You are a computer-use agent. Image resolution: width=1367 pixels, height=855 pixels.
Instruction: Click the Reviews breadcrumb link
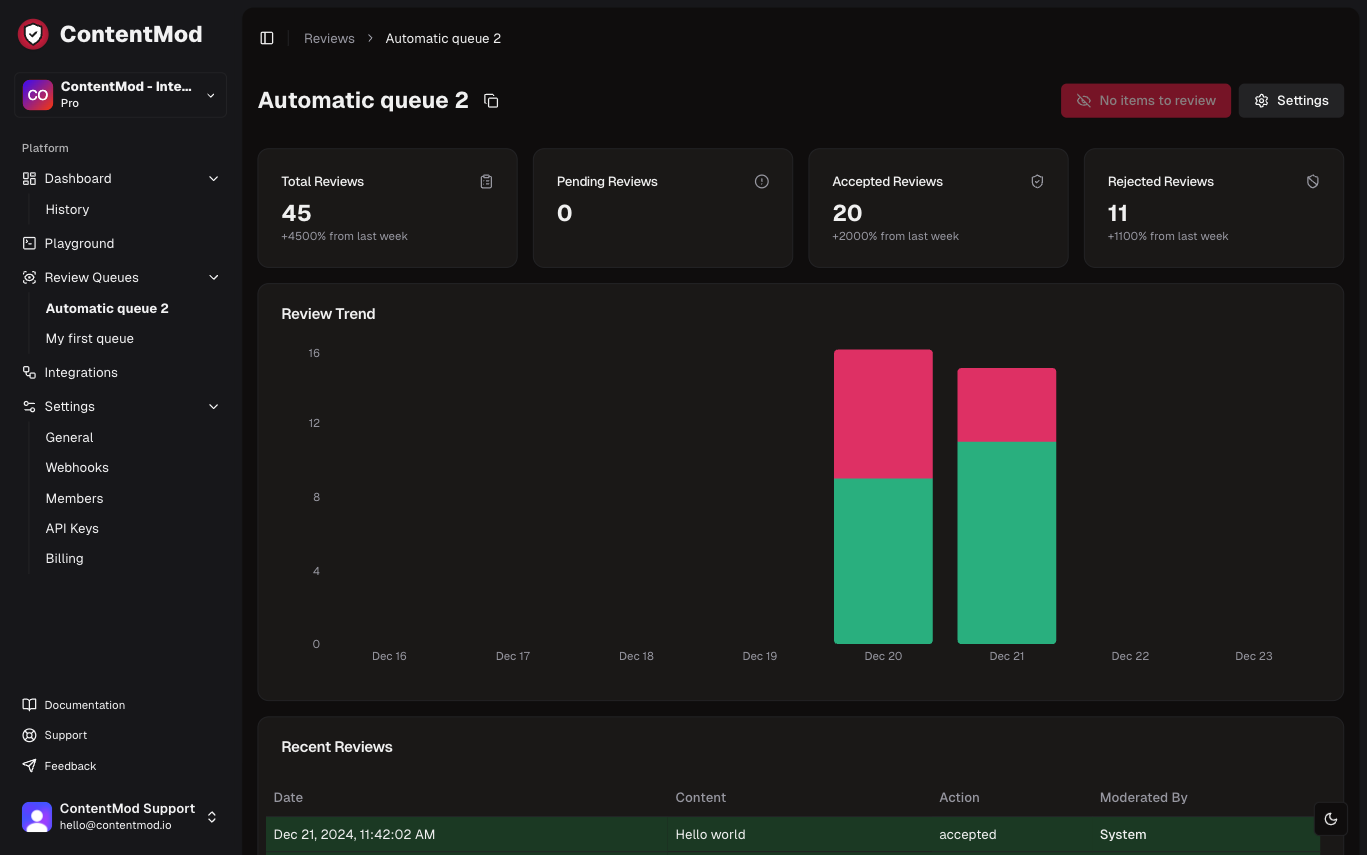click(x=329, y=38)
